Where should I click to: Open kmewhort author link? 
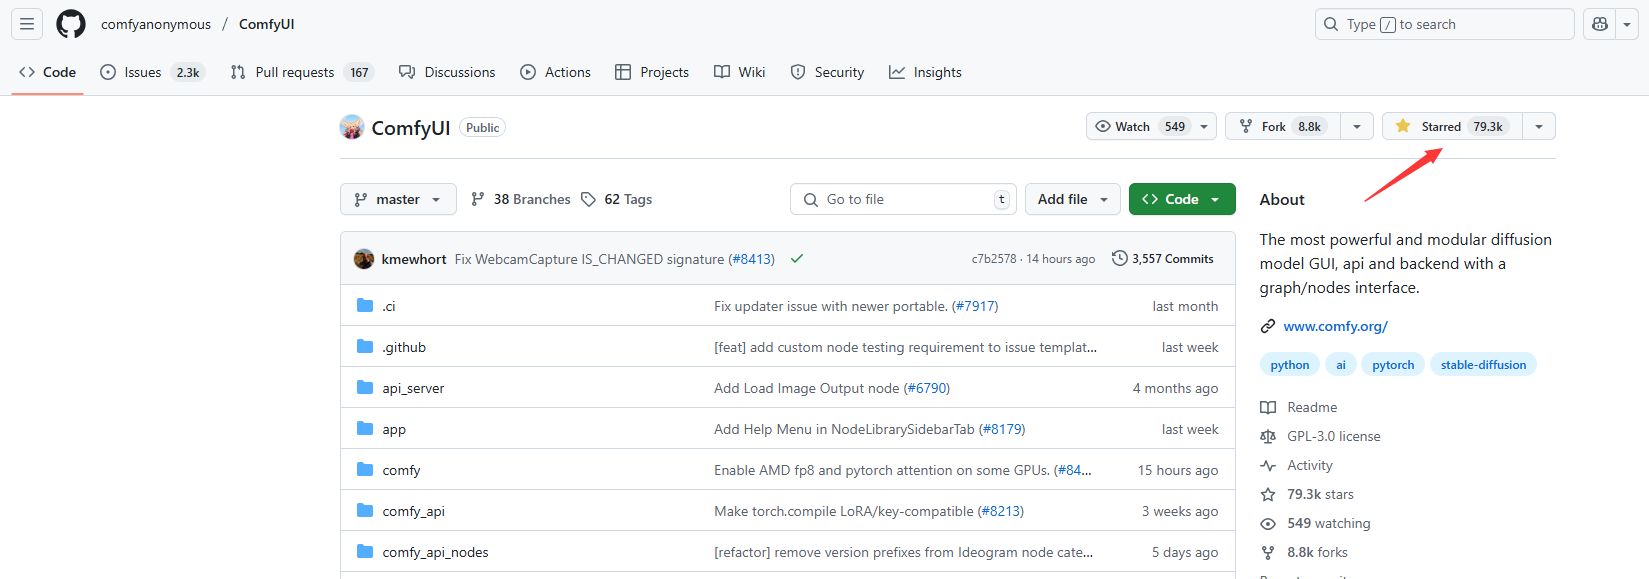tap(414, 259)
